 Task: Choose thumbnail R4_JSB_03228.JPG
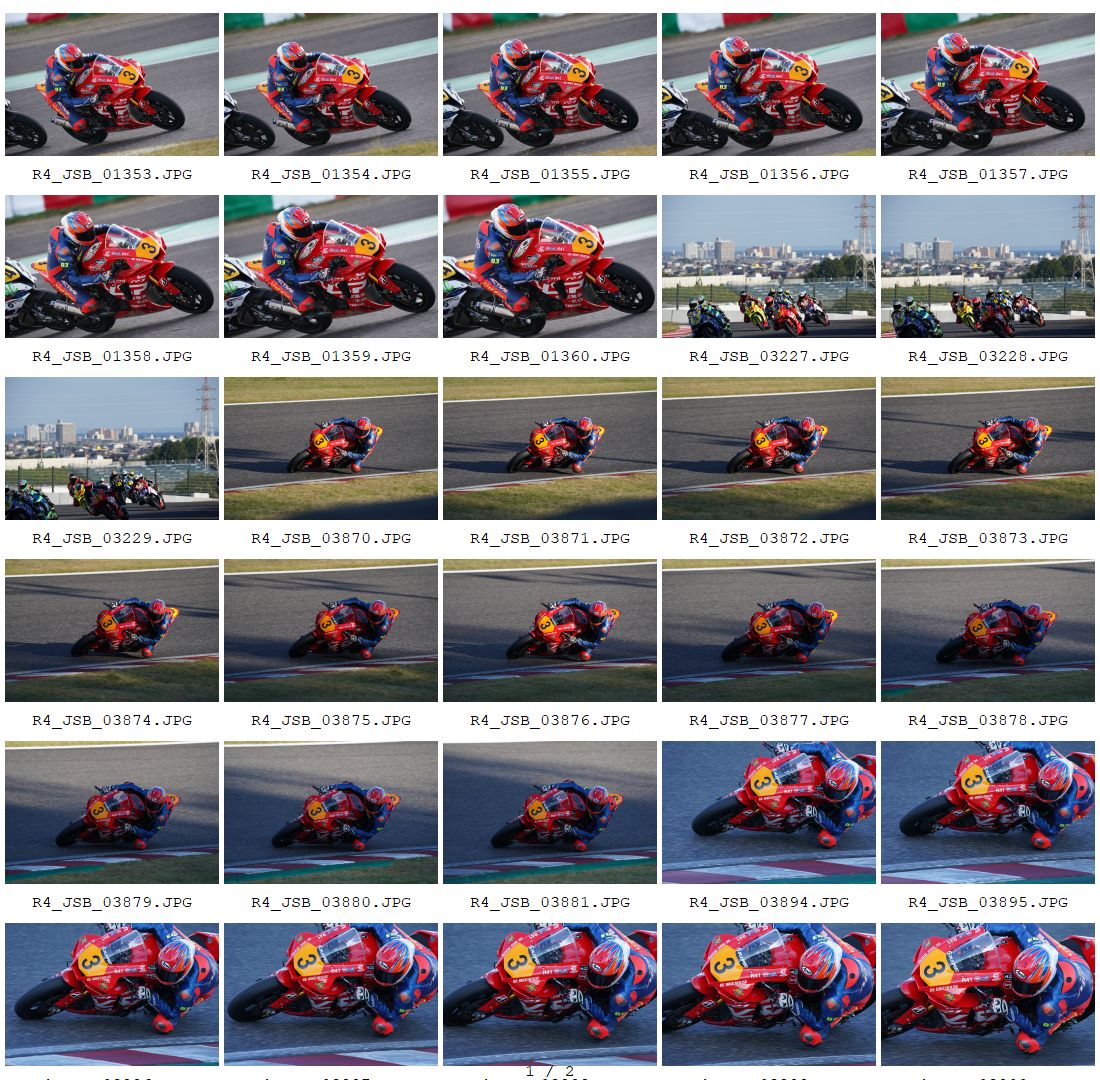988,266
